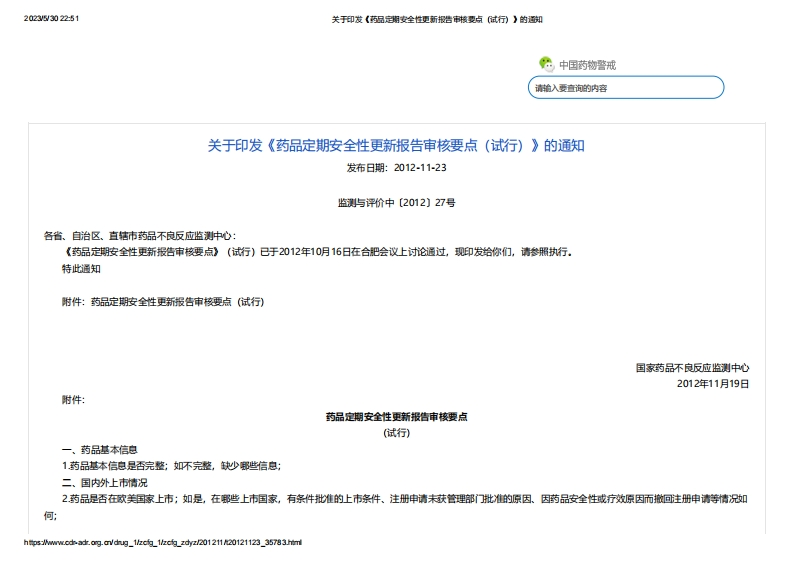Click the blue article title heading
Screen dimensions: 793x561
(396, 145)
